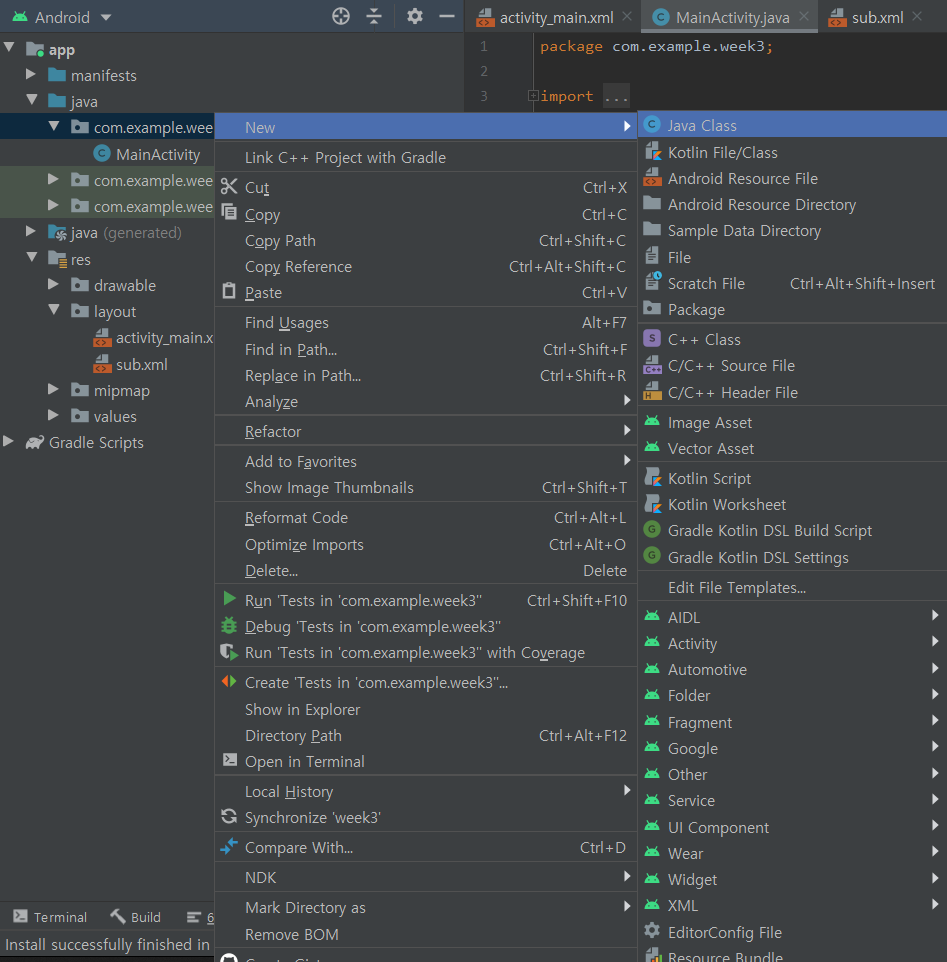
Task: Close the activity_main.xml tab
Action: [x=627, y=17]
